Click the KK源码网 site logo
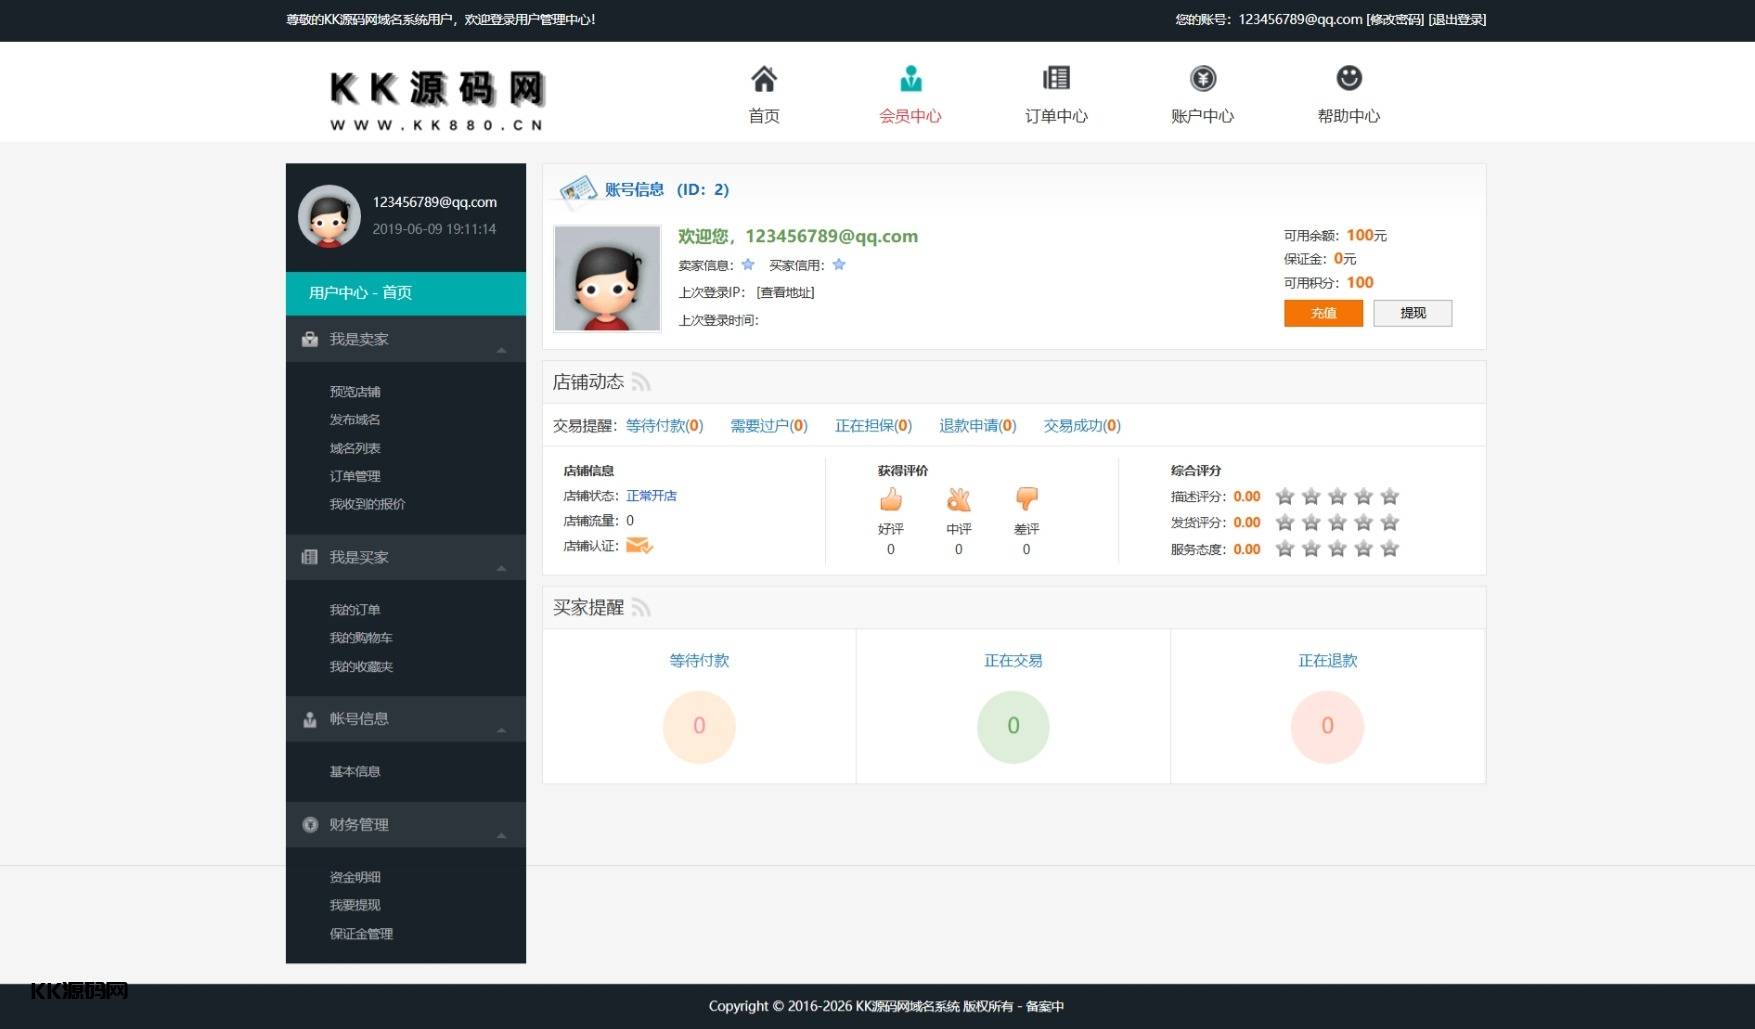 click(437, 100)
